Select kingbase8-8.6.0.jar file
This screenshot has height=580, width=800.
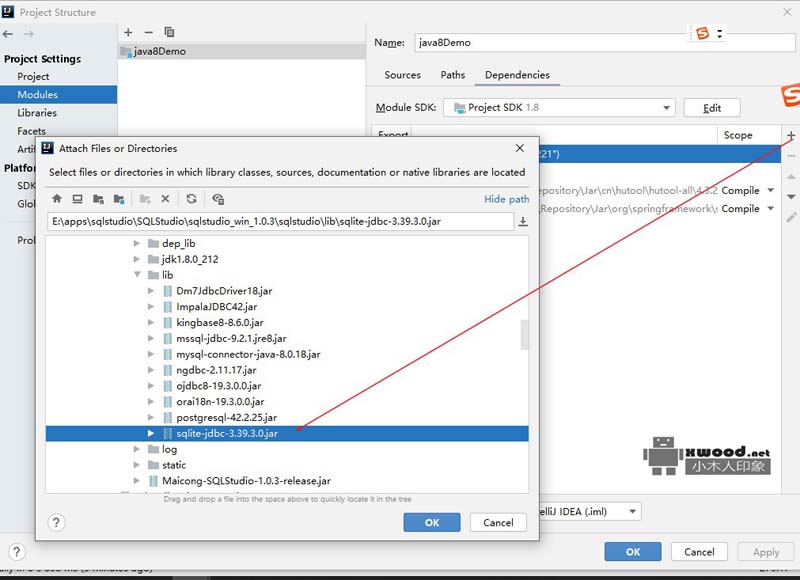[x=220, y=322]
